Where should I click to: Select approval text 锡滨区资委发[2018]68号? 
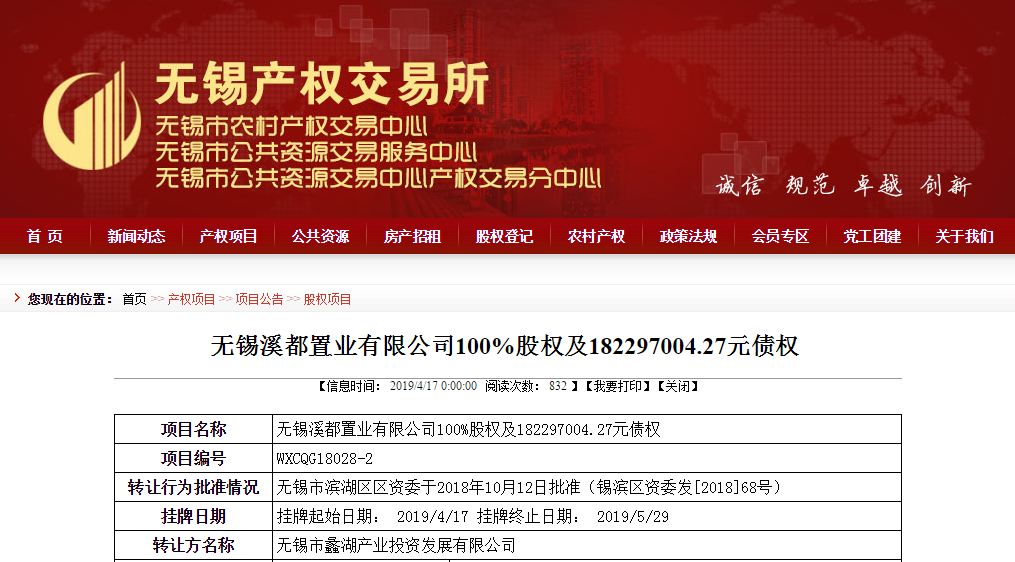click(684, 487)
